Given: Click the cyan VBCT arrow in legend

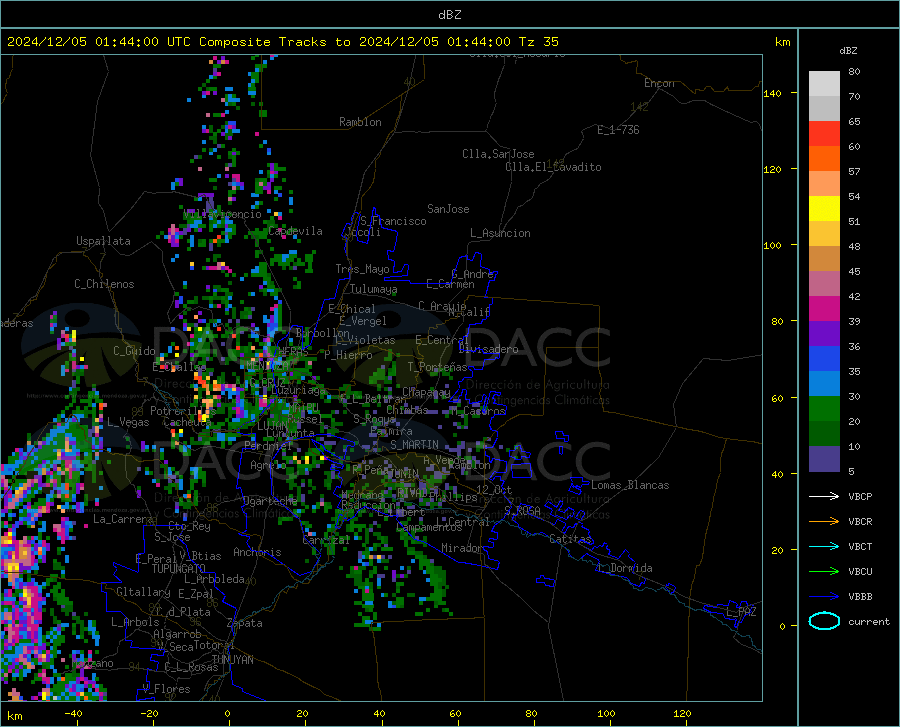Looking at the screenshot, I should tap(824, 546).
